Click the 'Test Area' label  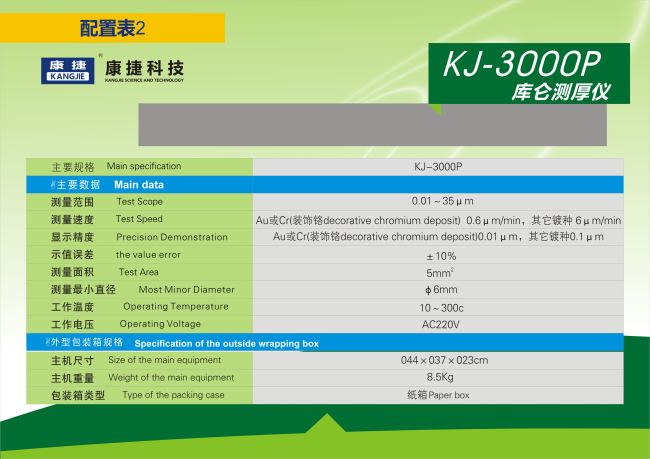138,272
